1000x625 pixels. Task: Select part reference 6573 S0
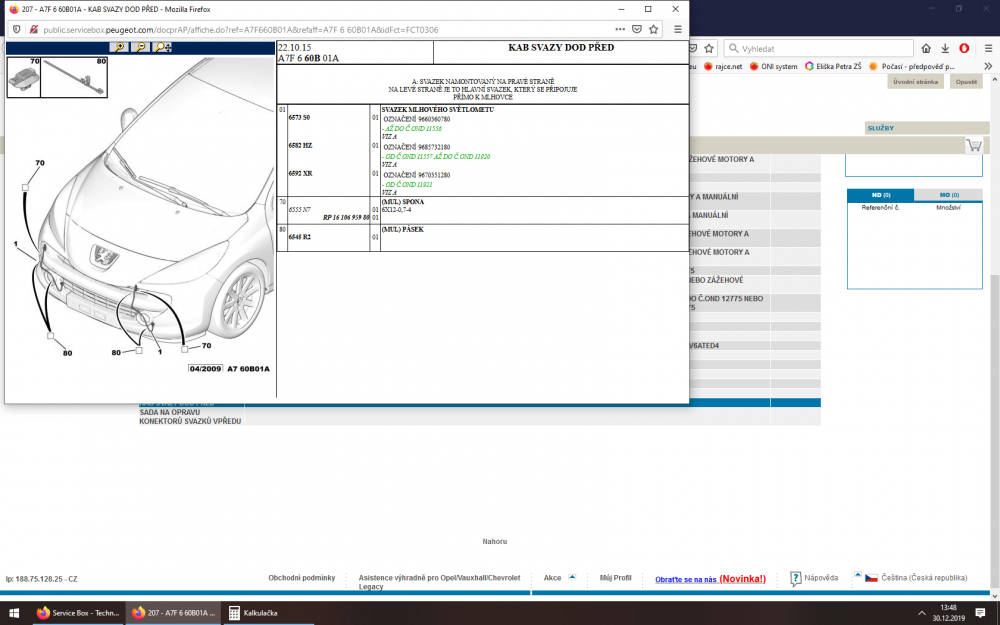pyautogui.click(x=299, y=118)
